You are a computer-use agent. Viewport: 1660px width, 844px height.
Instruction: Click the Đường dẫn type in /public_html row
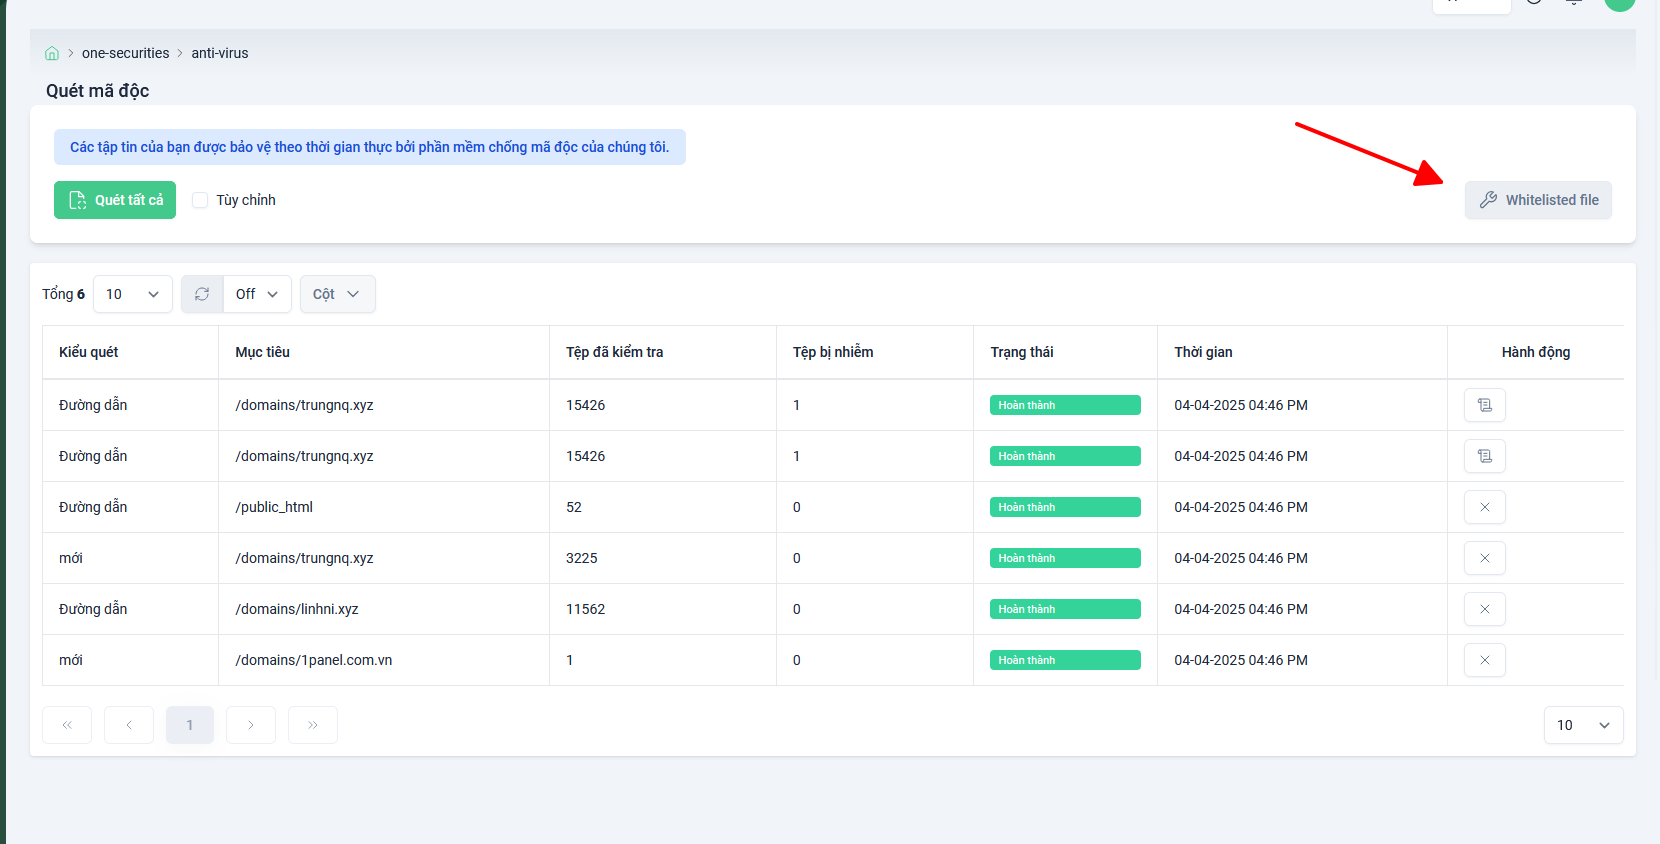93,507
